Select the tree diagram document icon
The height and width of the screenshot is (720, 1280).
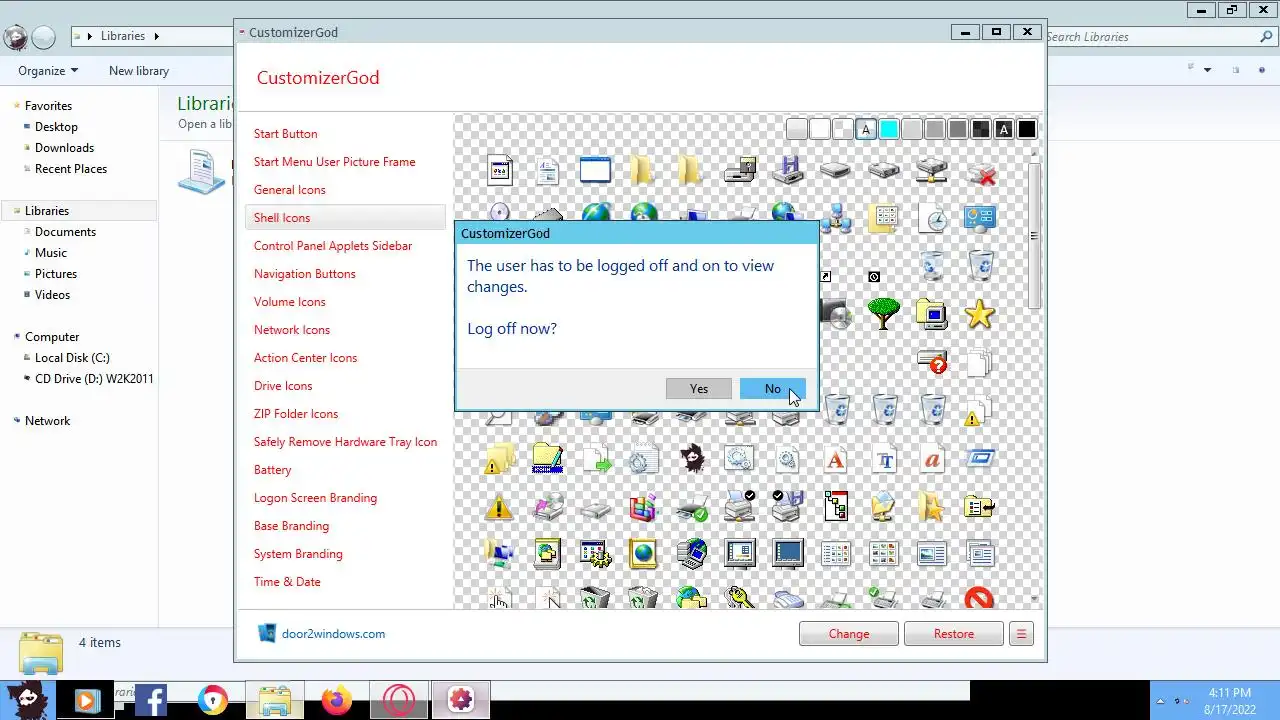coord(835,506)
